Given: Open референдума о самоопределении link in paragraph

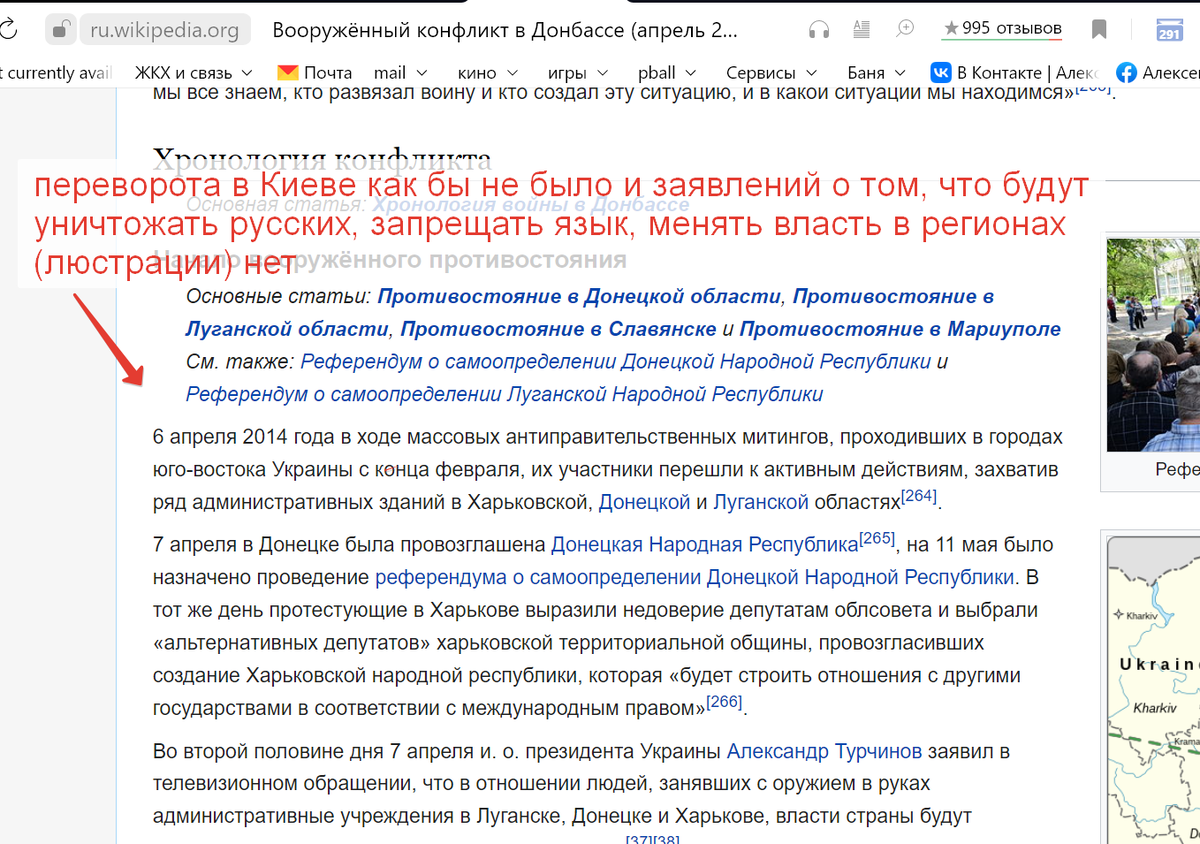Looking at the screenshot, I should 695,577.
